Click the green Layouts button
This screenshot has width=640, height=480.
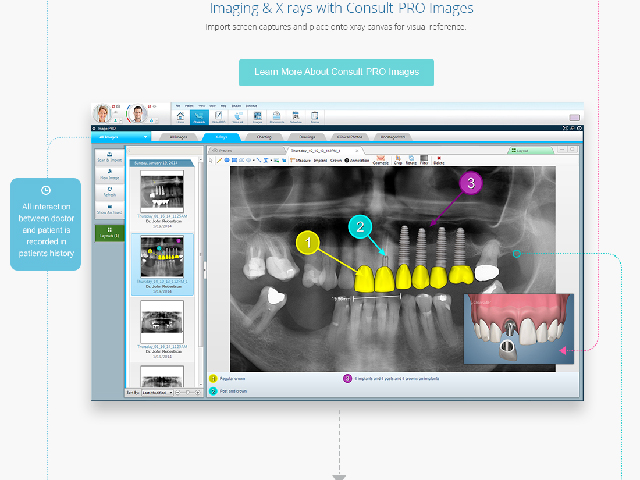tap(109, 234)
